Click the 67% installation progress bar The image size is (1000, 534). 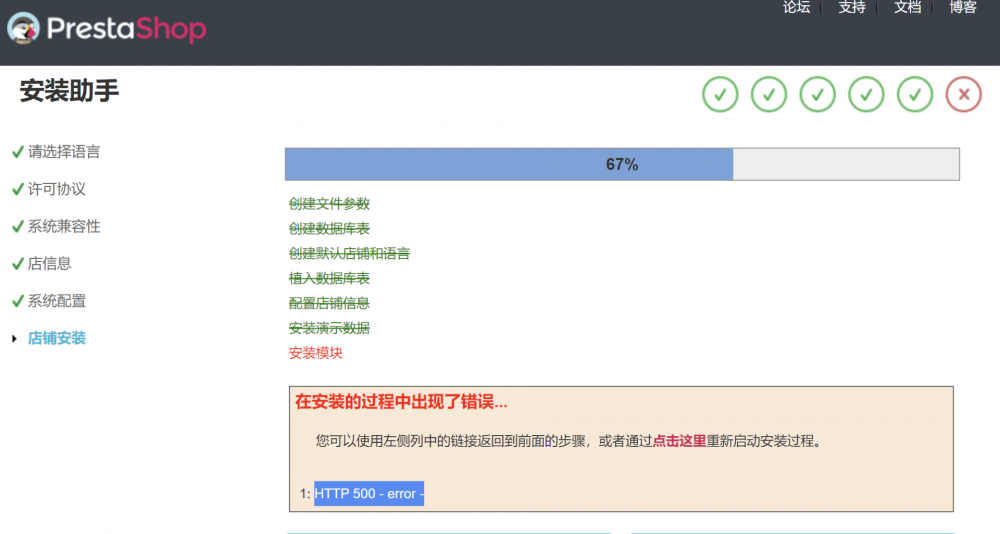[x=622, y=164]
